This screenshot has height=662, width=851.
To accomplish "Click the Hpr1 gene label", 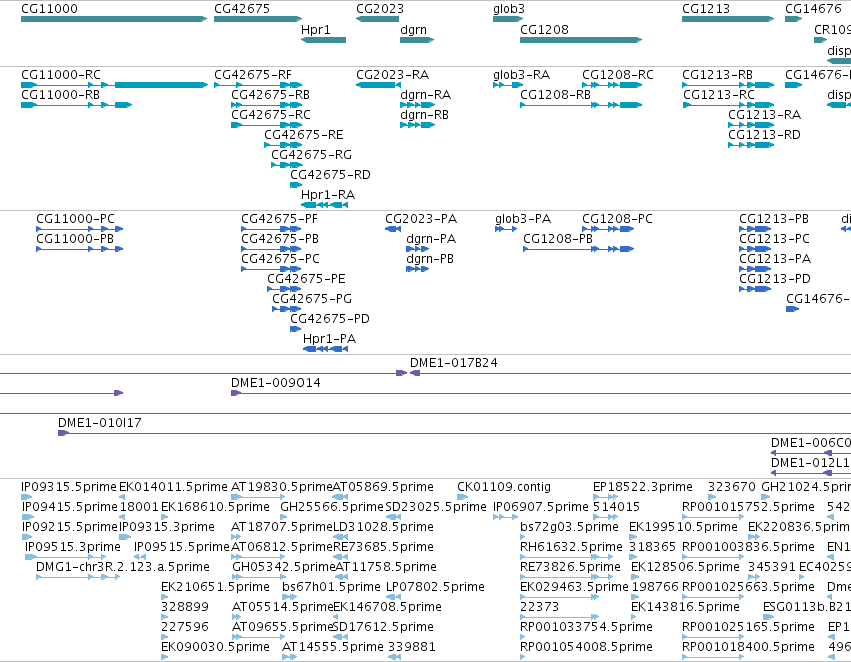I will (x=315, y=29).
